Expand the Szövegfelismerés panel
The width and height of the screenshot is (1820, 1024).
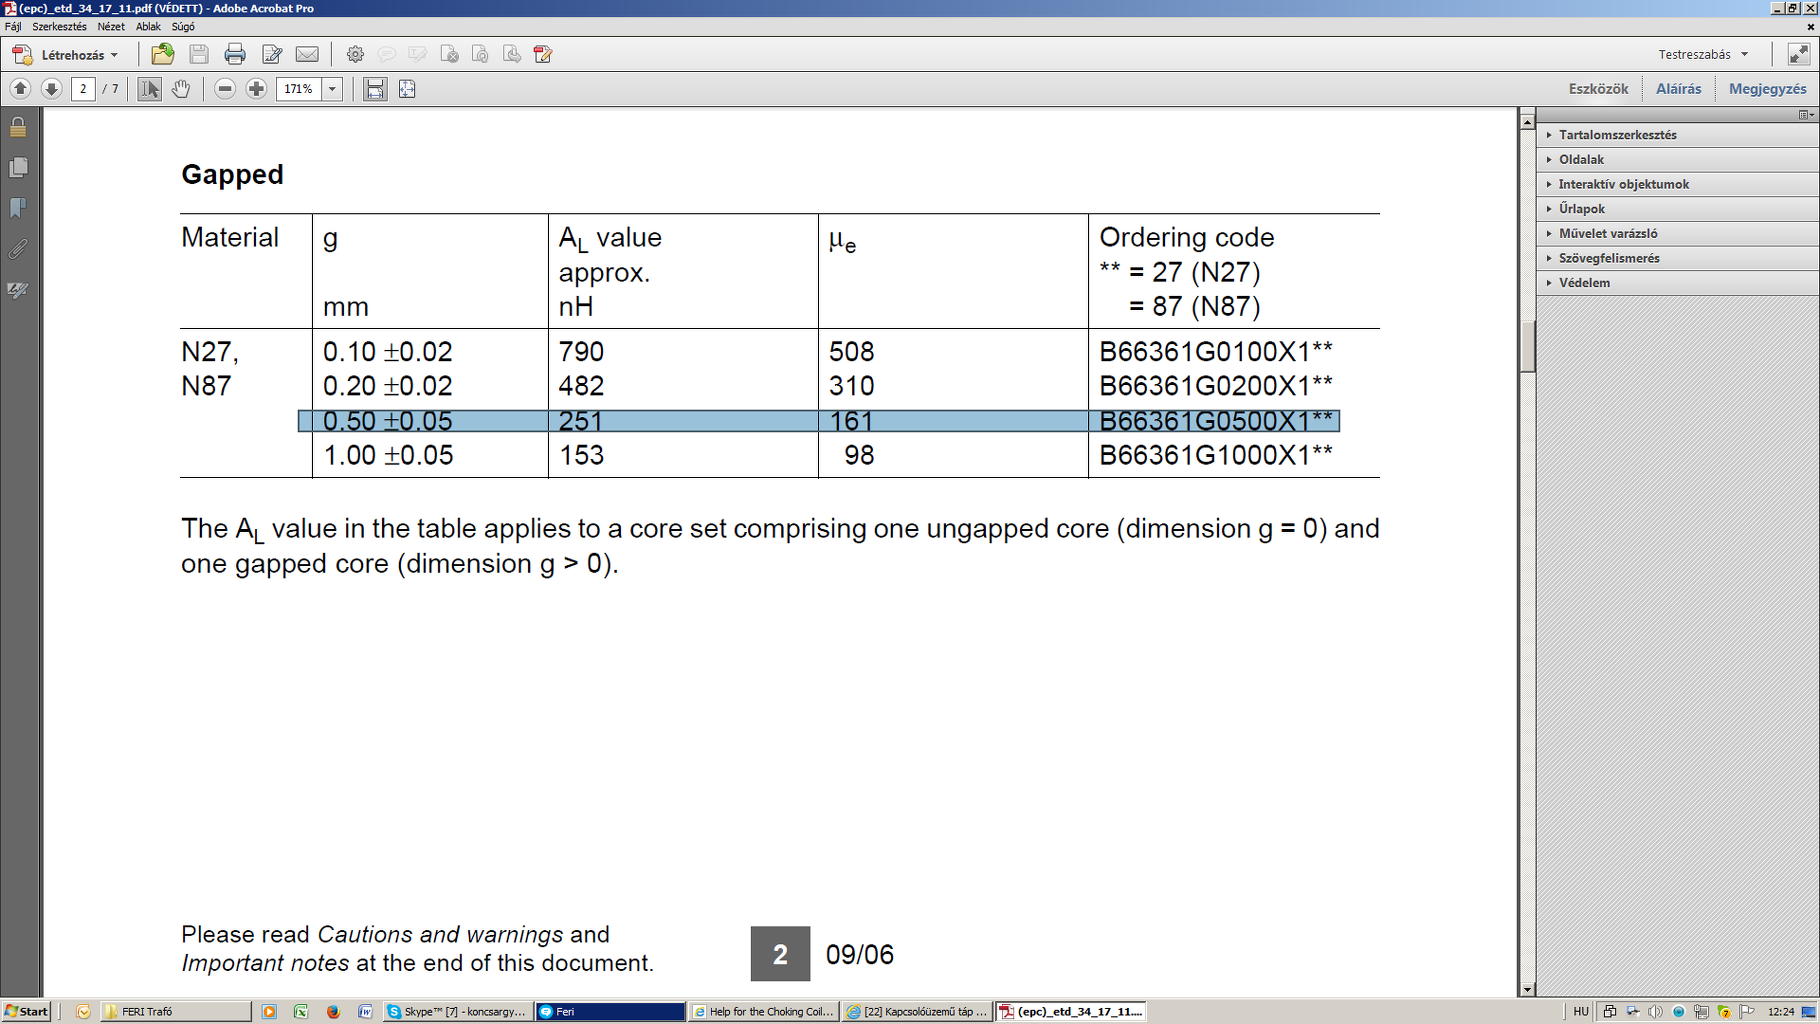pyautogui.click(x=1678, y=258)
